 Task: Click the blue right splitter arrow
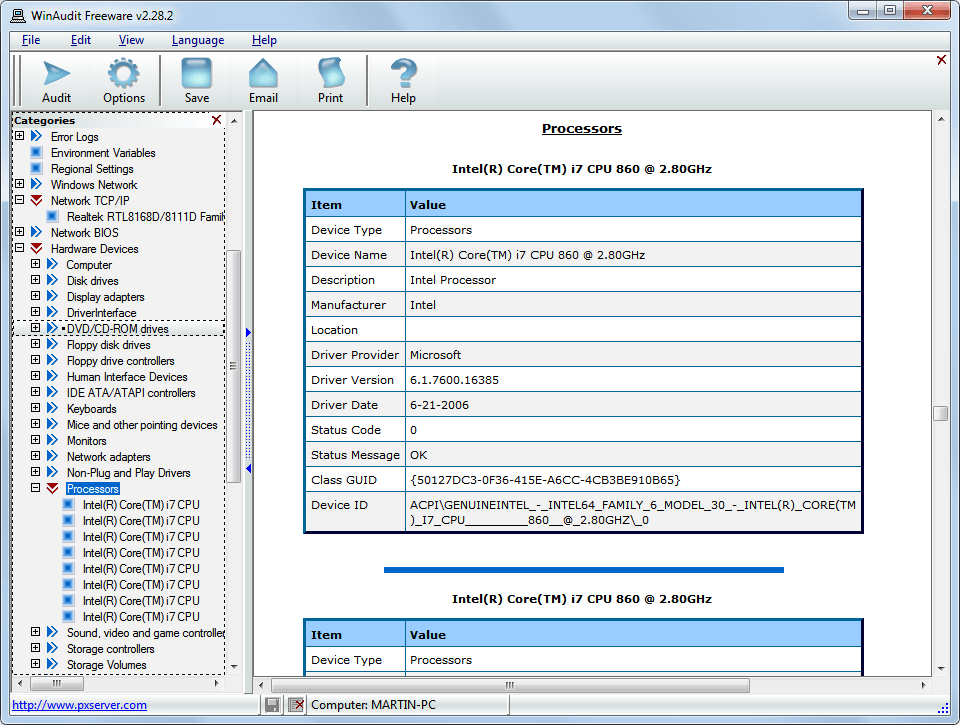tap(248, 332)
